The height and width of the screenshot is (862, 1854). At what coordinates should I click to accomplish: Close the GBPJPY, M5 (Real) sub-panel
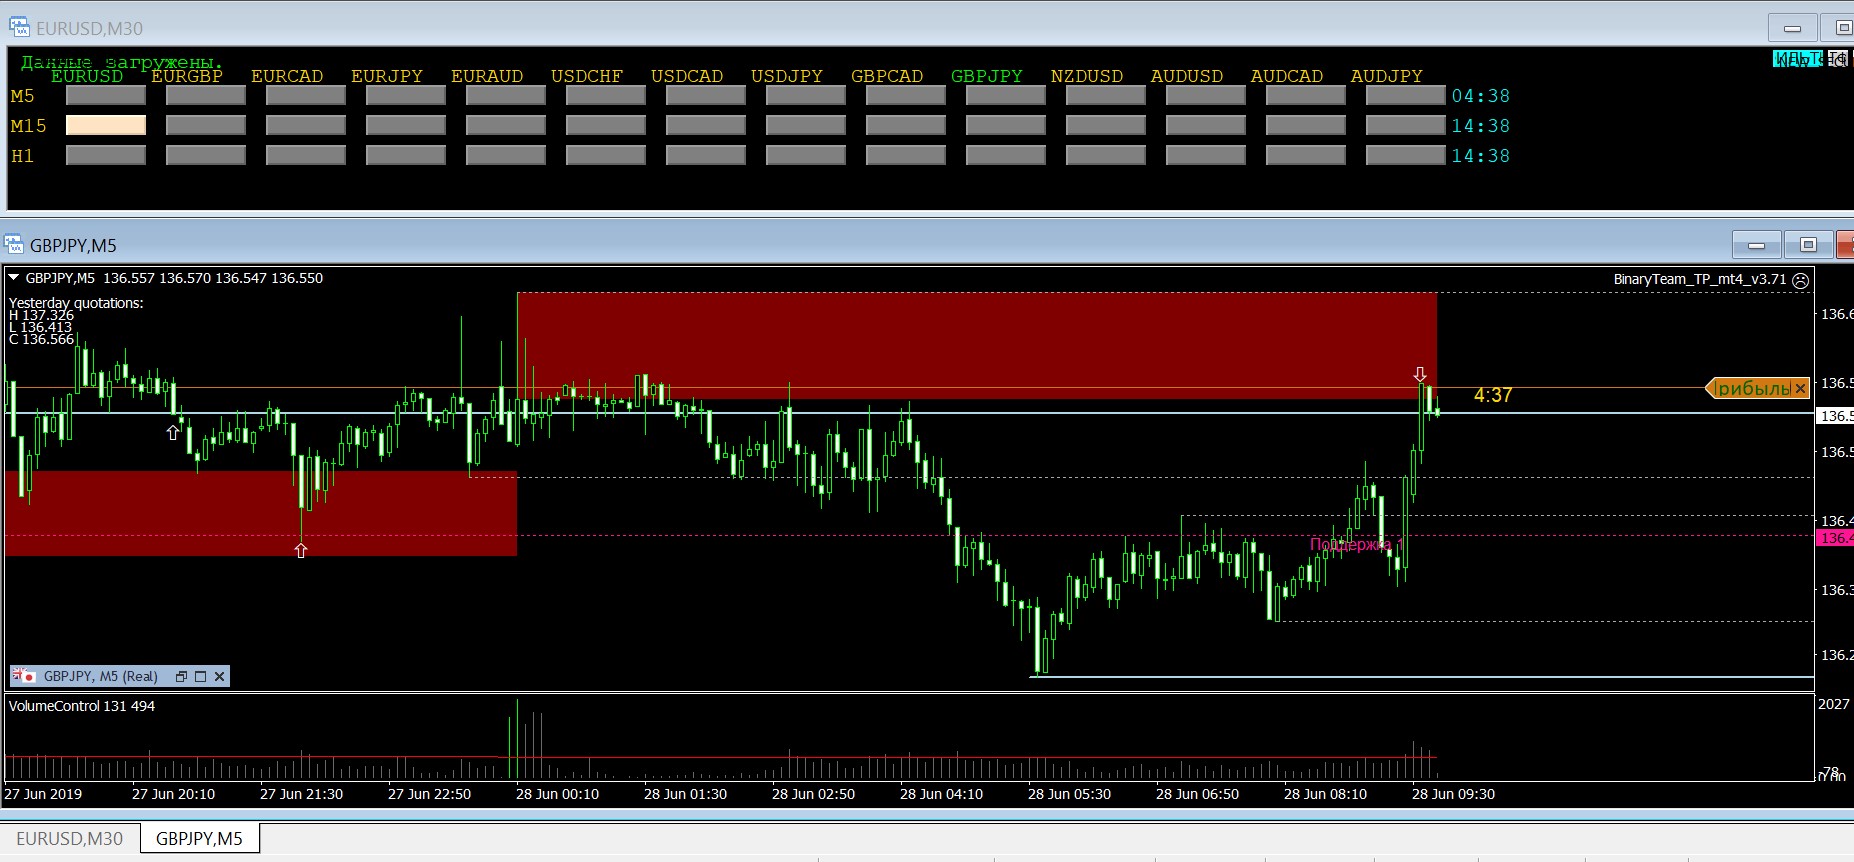pyautogui.click(x=219, y=677)
